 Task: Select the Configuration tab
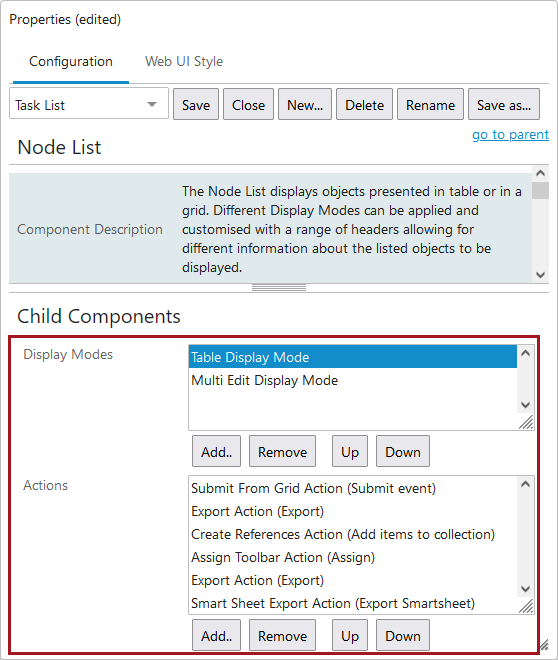coord(71,61)
